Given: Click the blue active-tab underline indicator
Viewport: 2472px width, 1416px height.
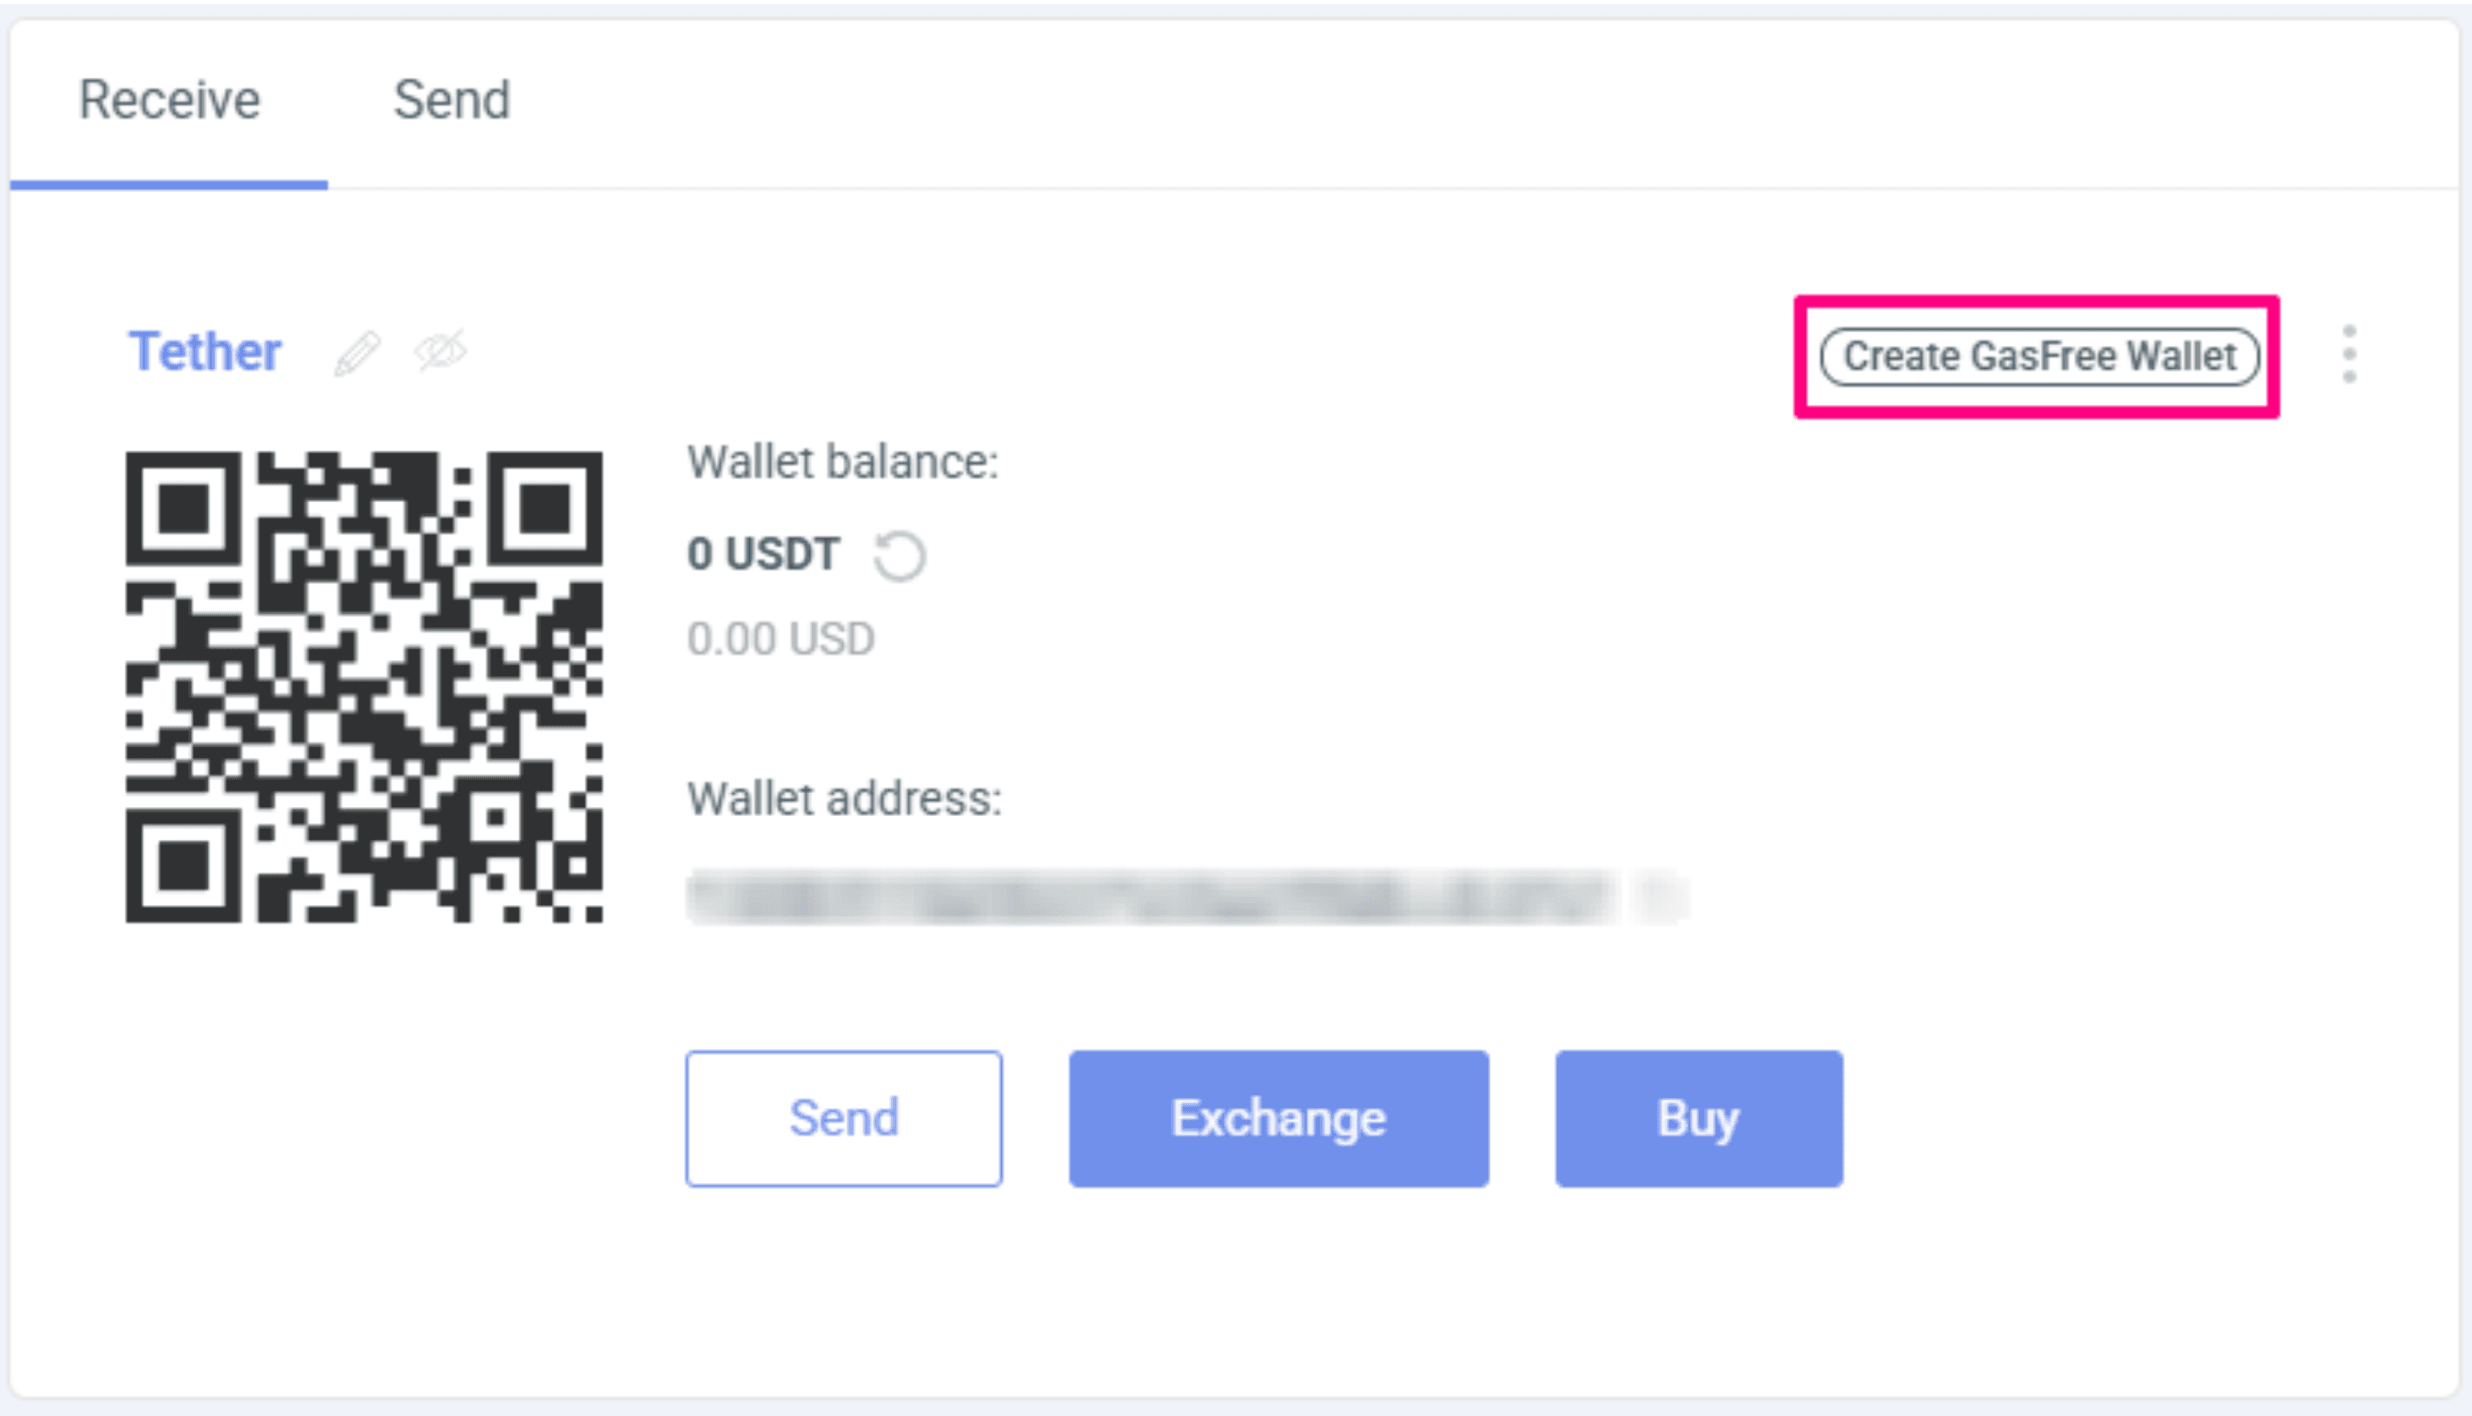Looking at the screenshot, I should (x=169, y=184).
